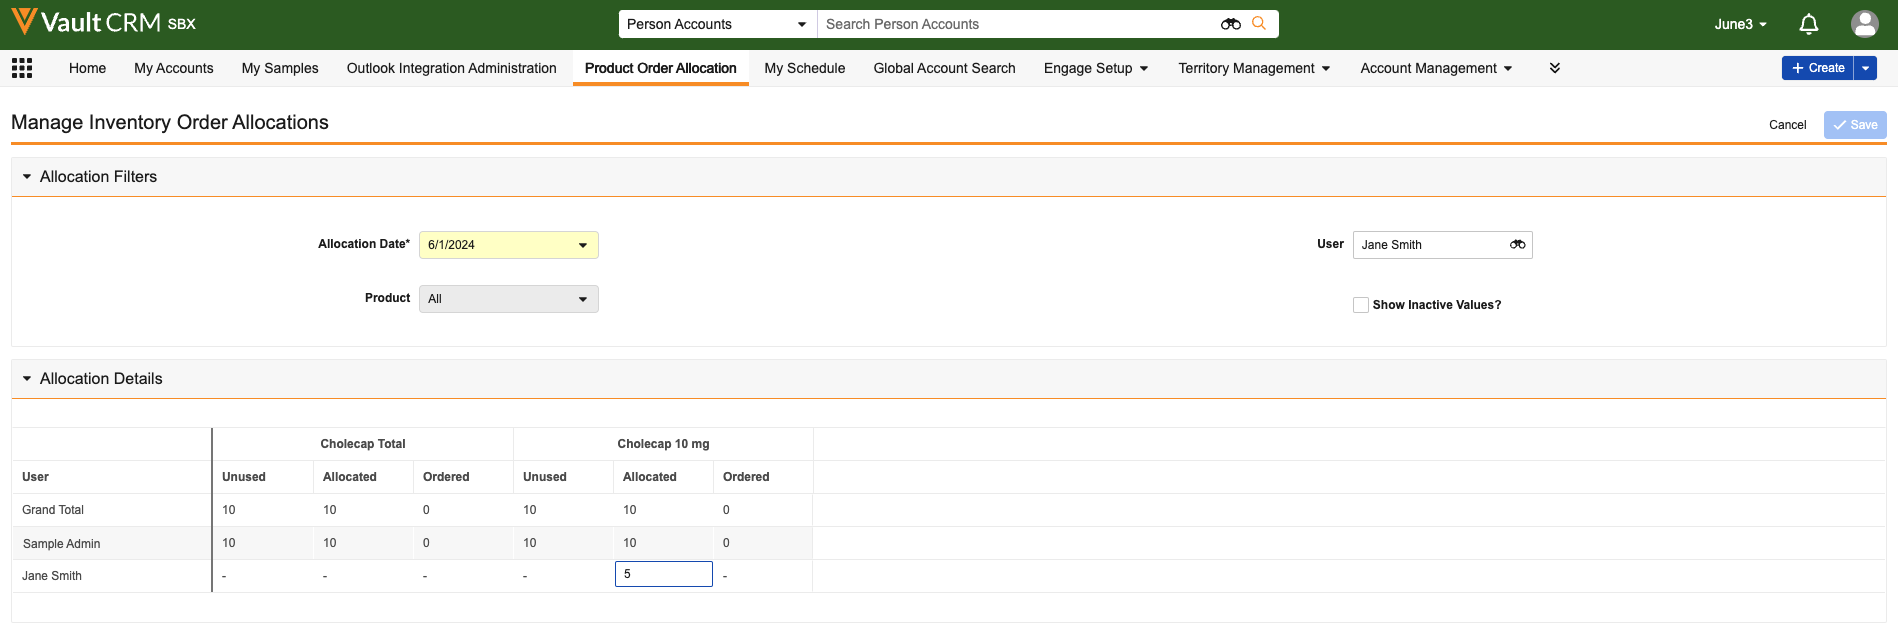
Task: Click the binoculars icon in search bar
Action: (1230, 24)
